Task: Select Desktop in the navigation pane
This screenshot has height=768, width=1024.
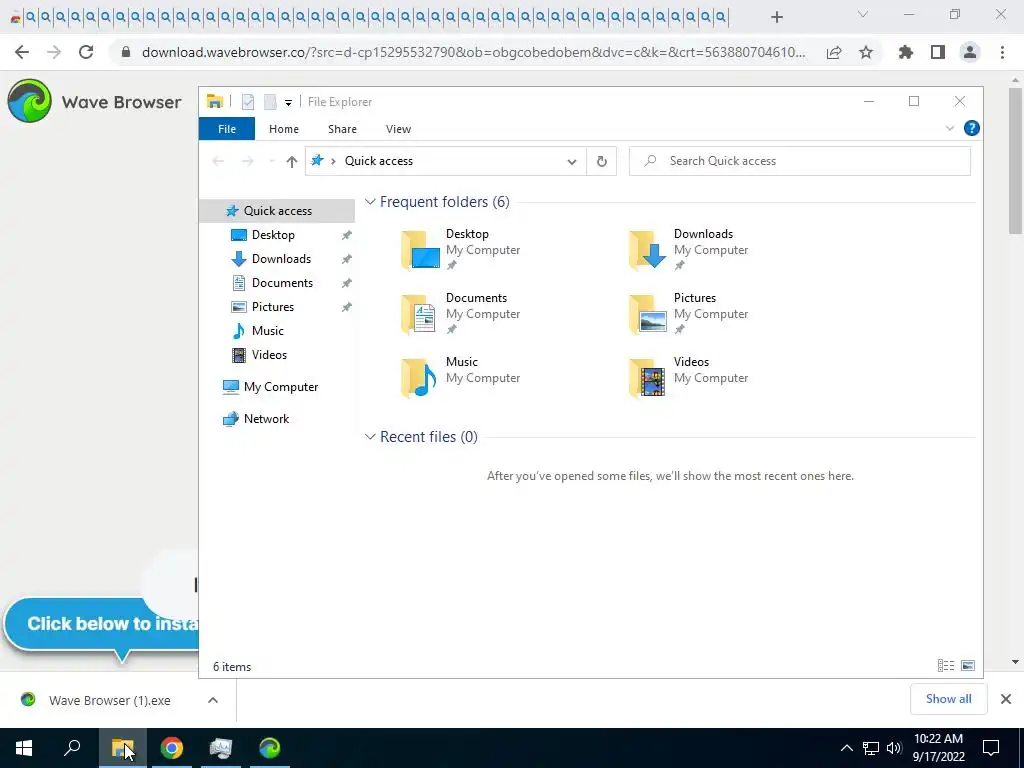Action: click(x=273, y=235)
